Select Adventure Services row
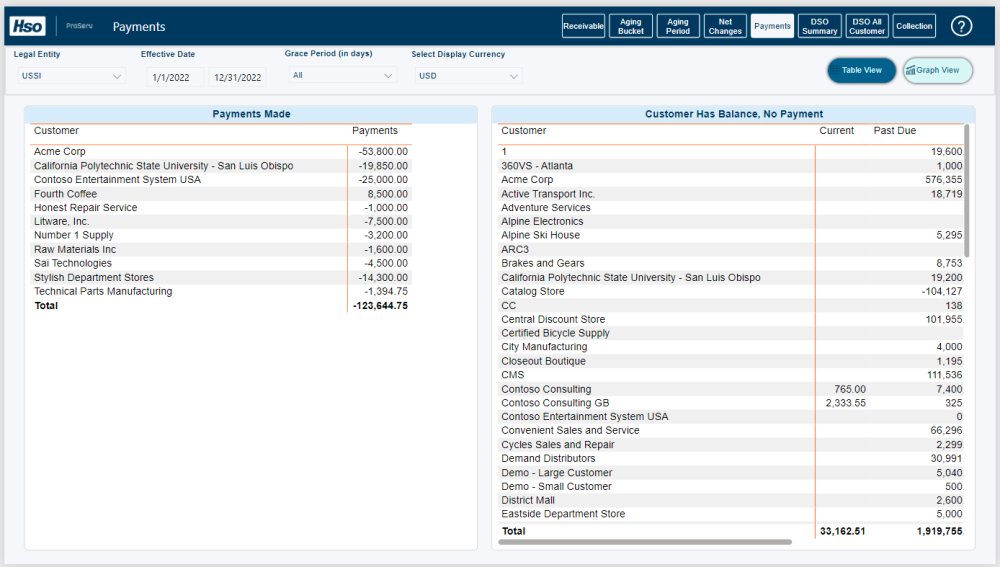Viewport: 1000px width, 567px height. click(730, 208)
